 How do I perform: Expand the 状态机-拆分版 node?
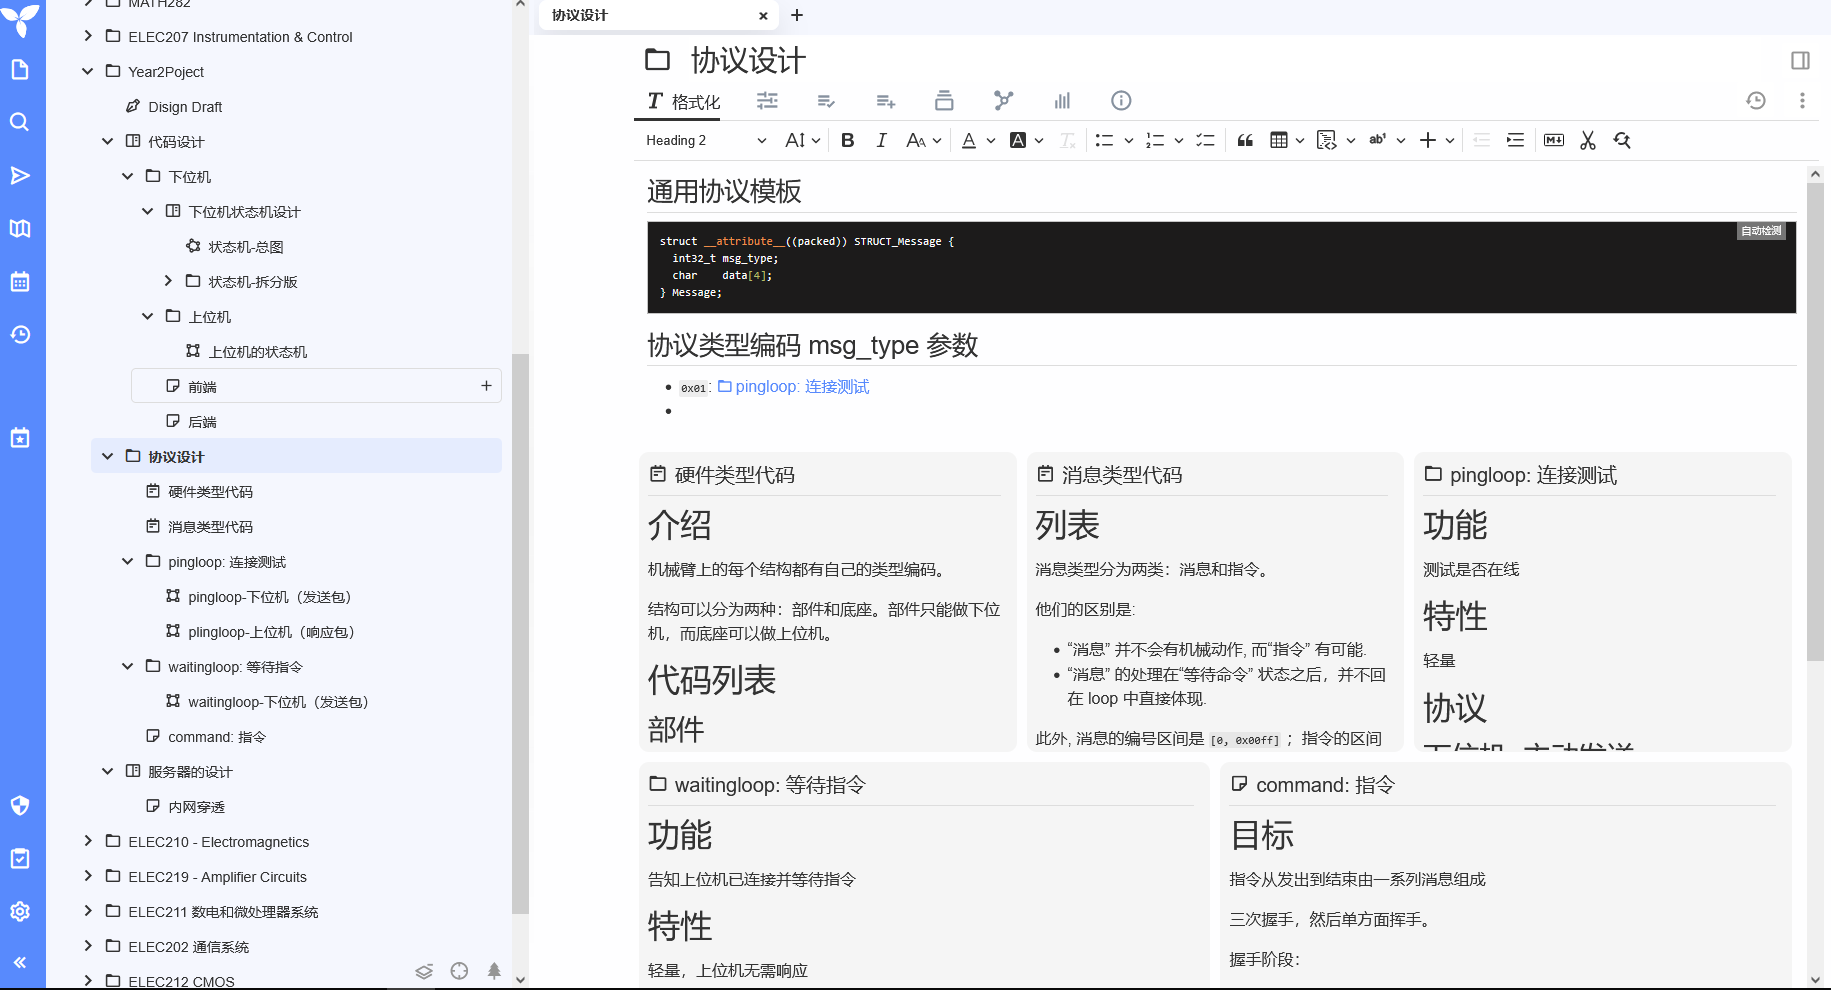168,281
